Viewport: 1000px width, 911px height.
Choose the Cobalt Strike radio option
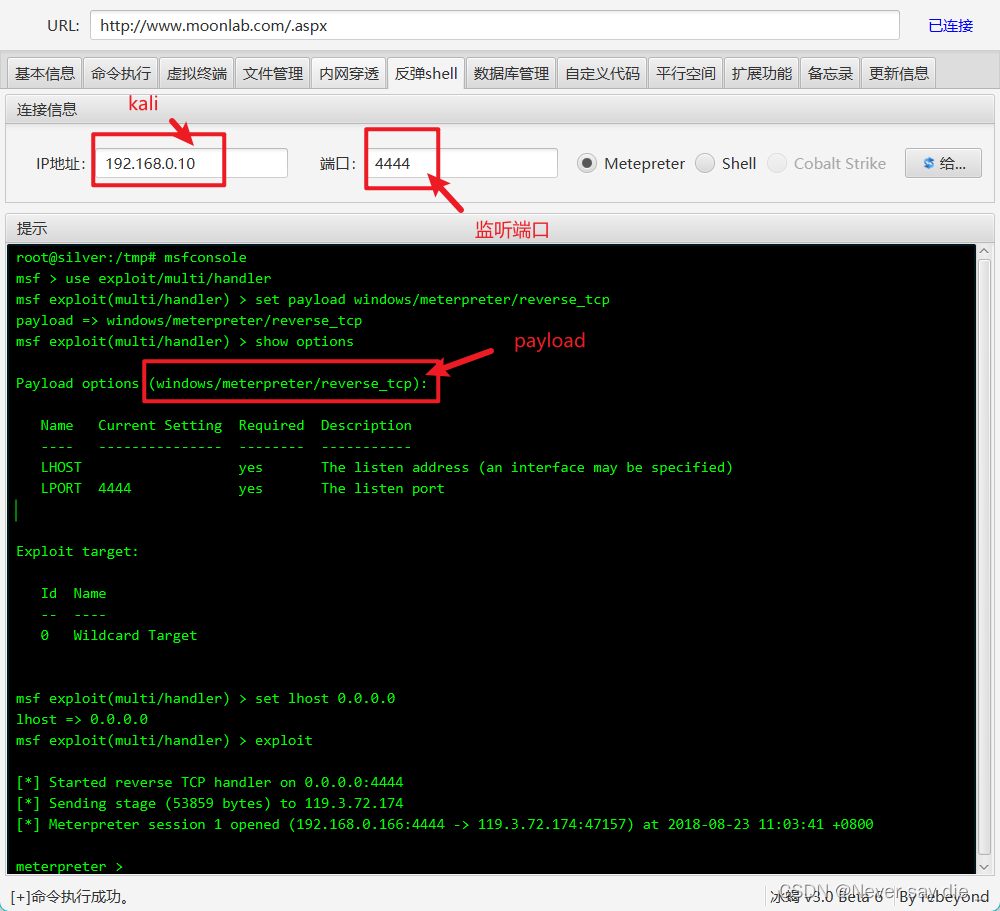777,163
